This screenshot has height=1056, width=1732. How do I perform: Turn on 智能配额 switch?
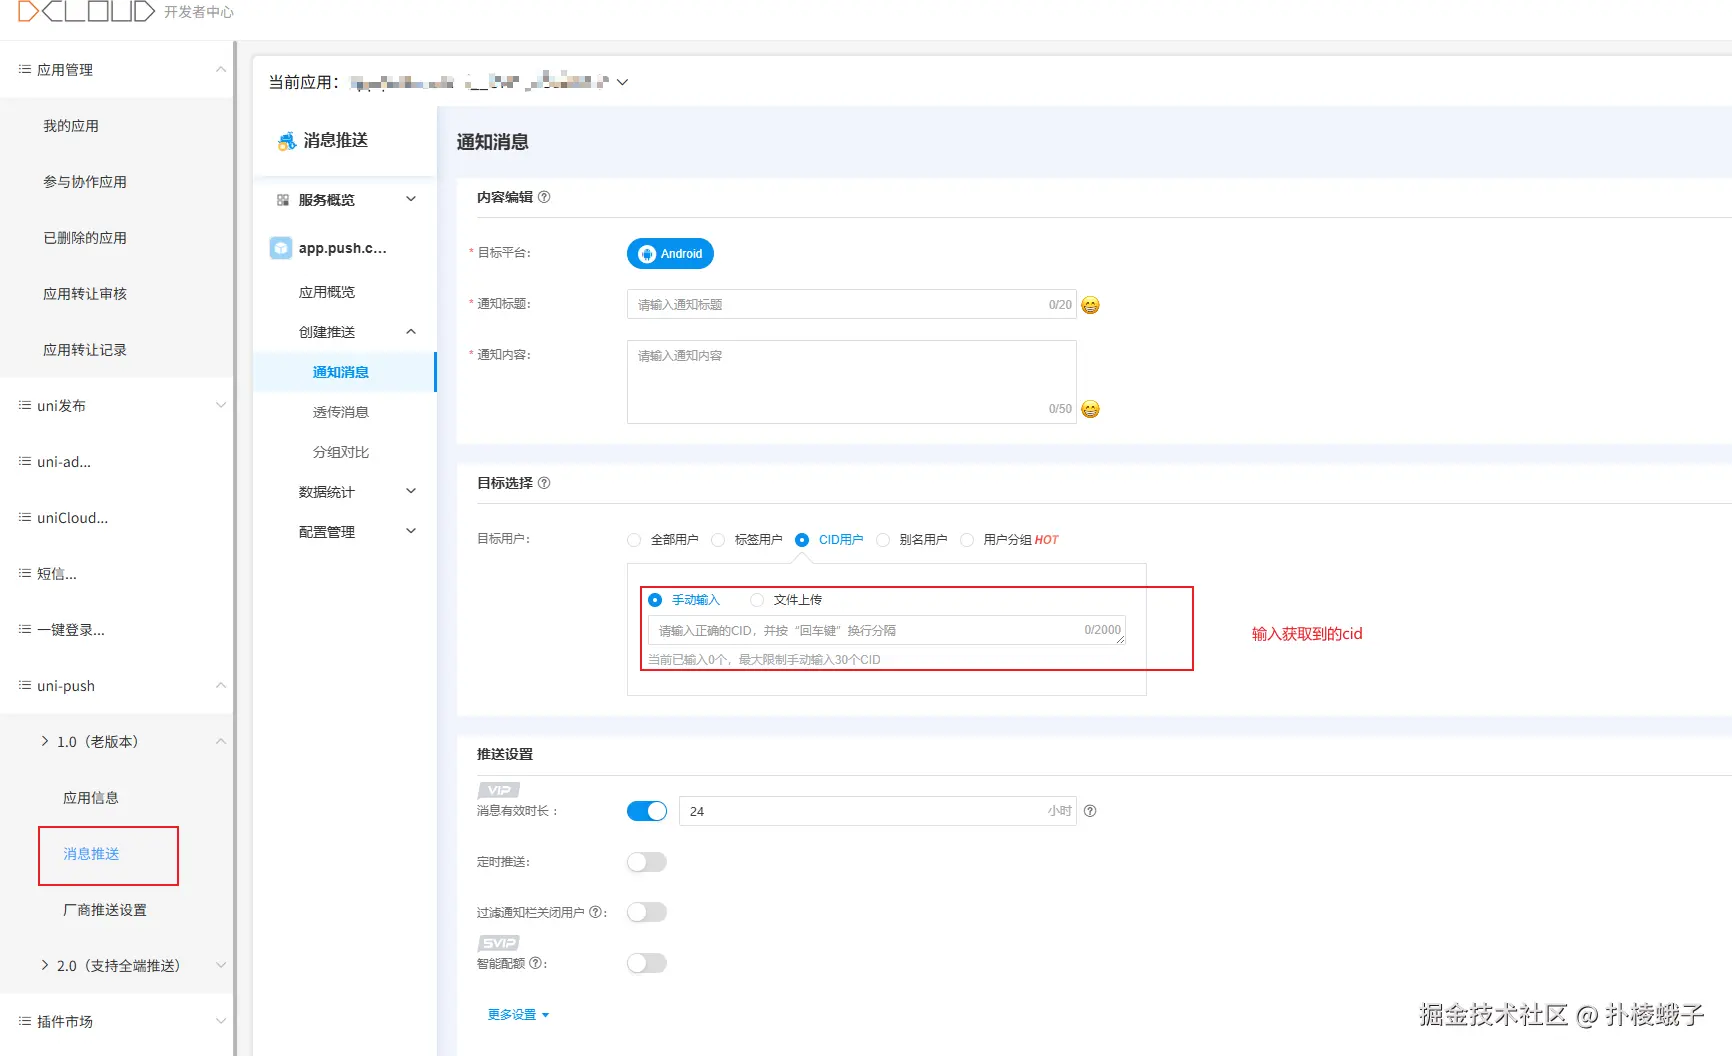(x=647, y=963)
